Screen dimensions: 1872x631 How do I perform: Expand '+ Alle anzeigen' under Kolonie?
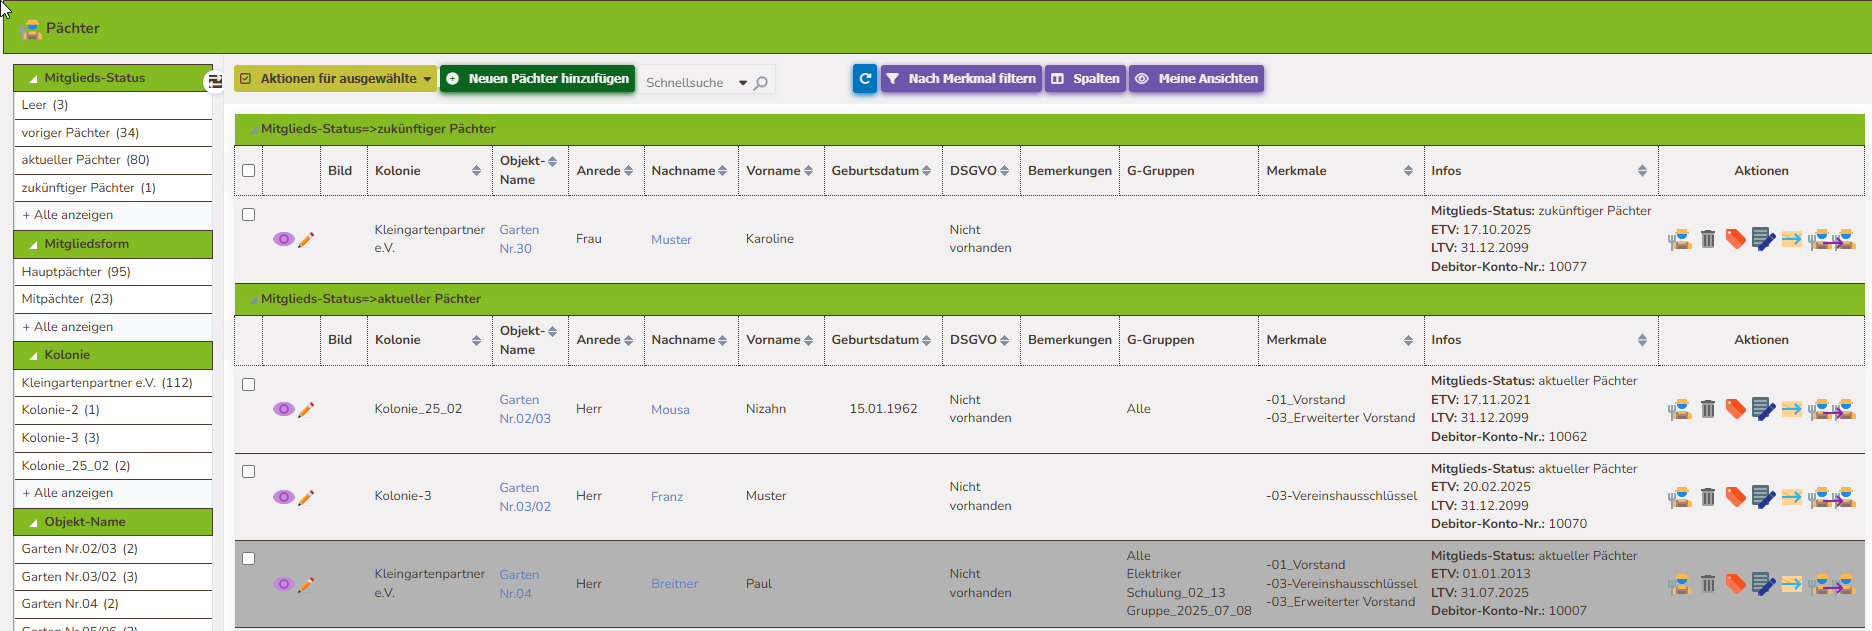tap(68, 493)
